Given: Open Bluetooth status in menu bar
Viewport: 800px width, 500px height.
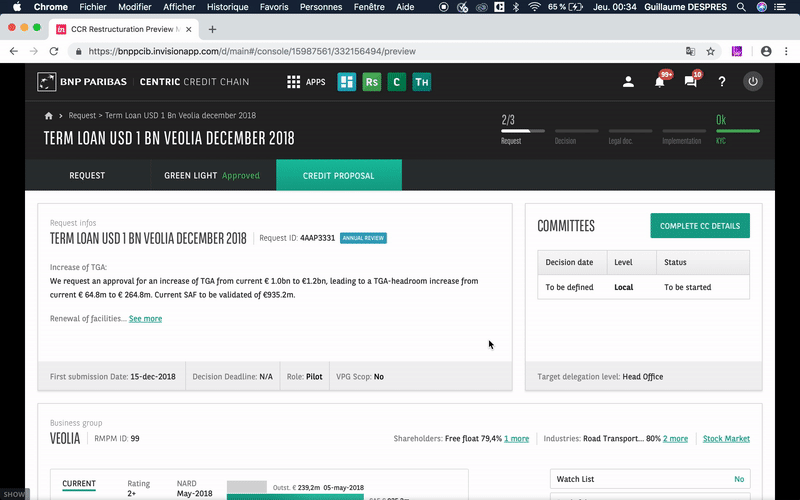Looking at the screenshot, I should 516,7.
